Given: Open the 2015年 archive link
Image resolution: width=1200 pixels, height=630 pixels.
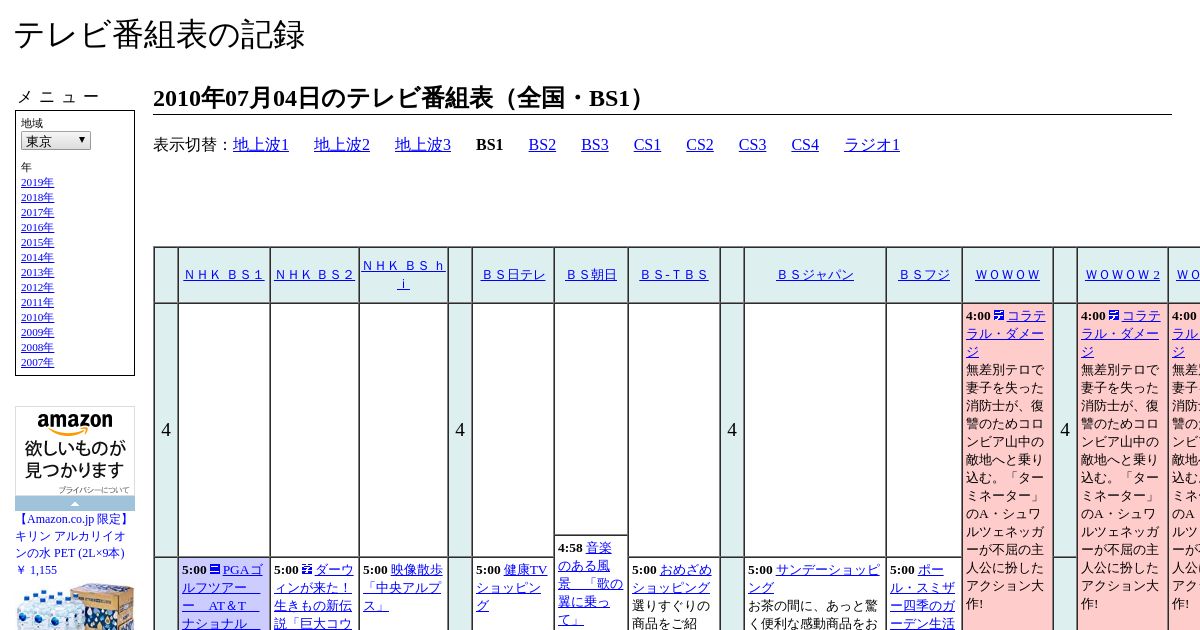Looking at the screenshot, I should [x=37, y=243].
